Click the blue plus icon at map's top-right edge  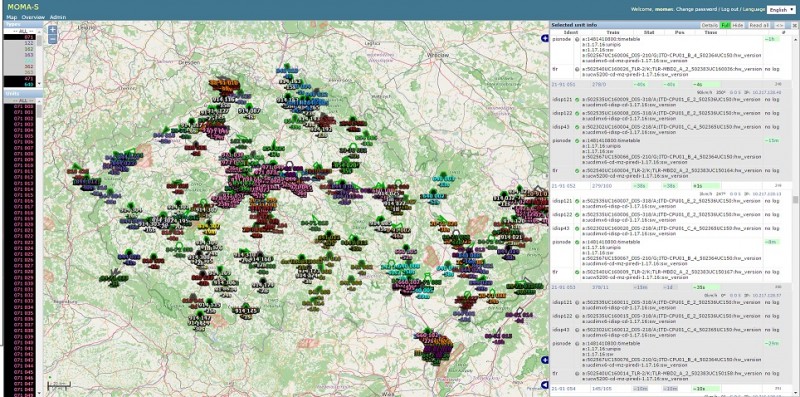pyautogui.click(x=545, y=39)
